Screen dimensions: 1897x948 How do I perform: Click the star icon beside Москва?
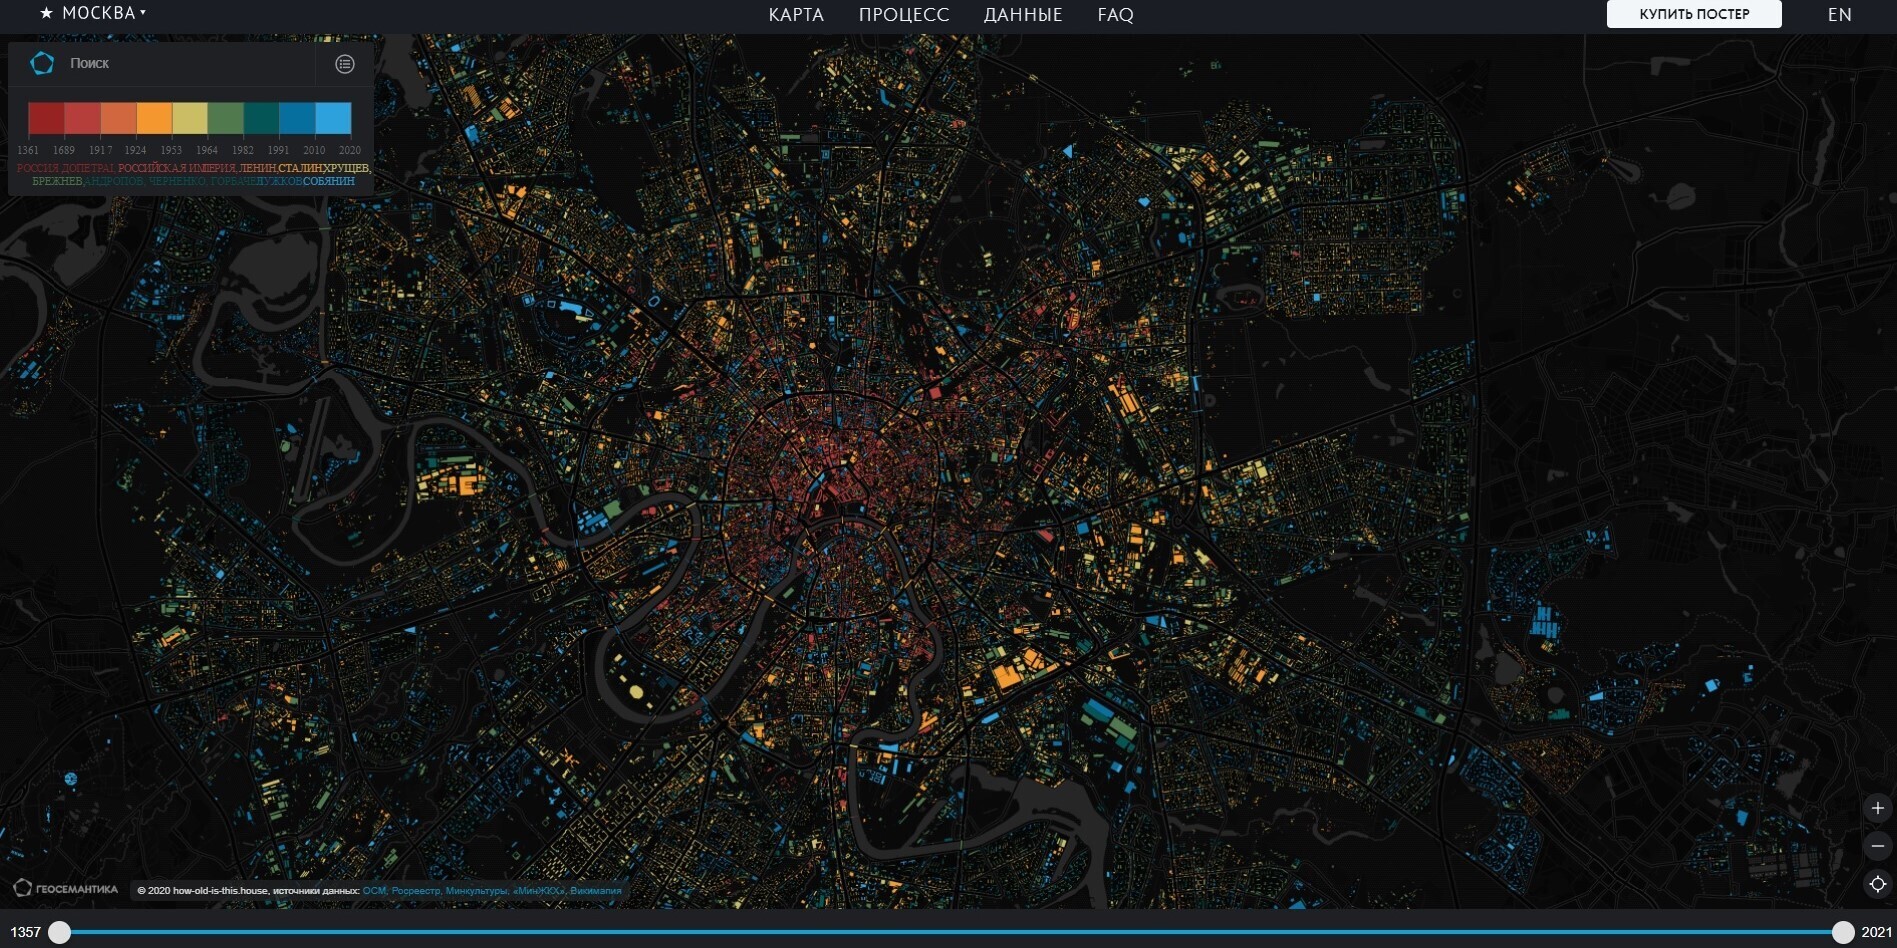pyautogui.click(x=46, y=14)
